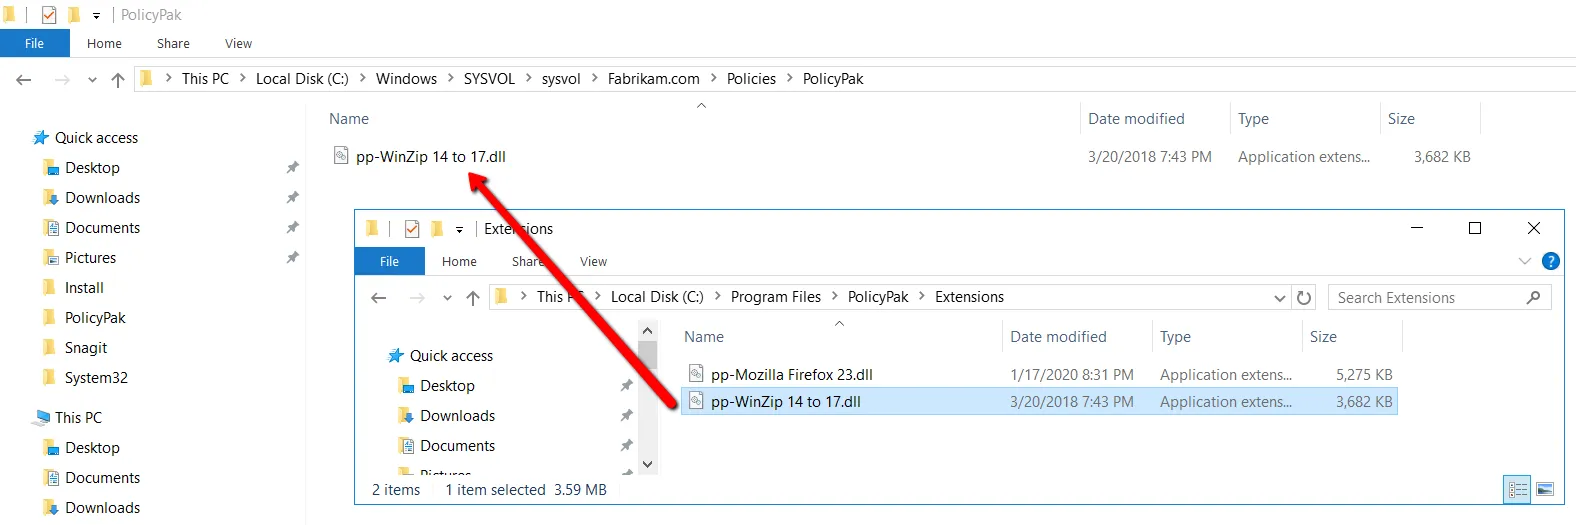
Task: Select System32 folder in navigation pane
Action: tap(96, 378)
